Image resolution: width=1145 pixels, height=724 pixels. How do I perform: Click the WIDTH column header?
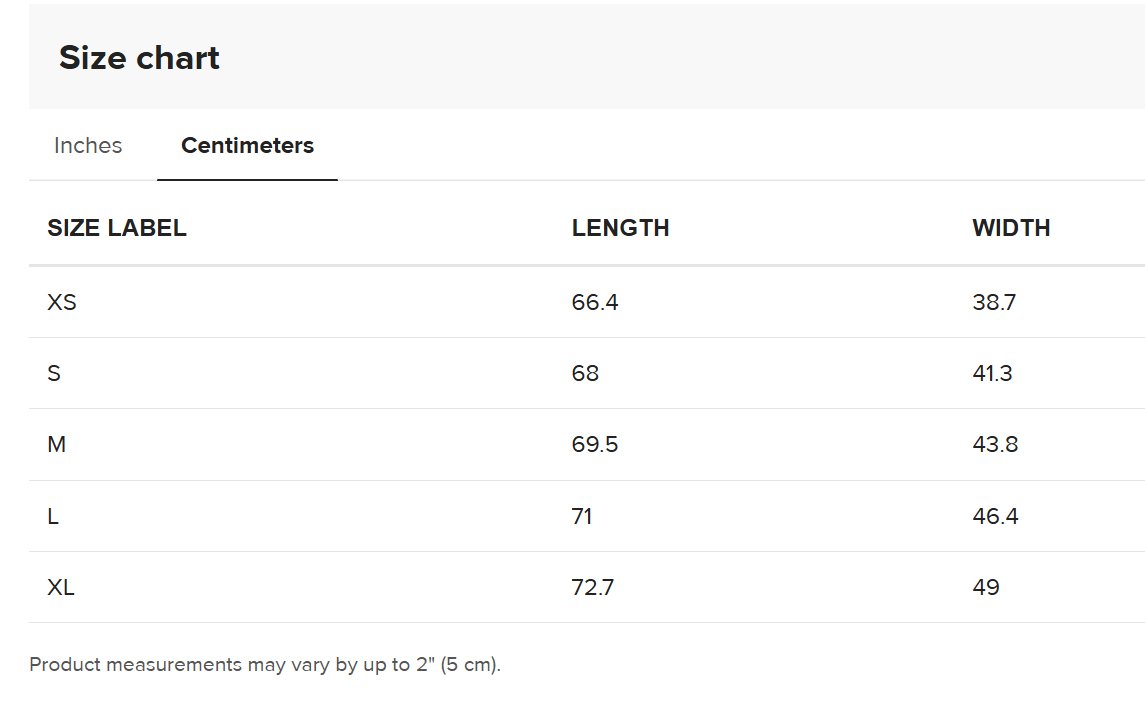pos(1011,228)
